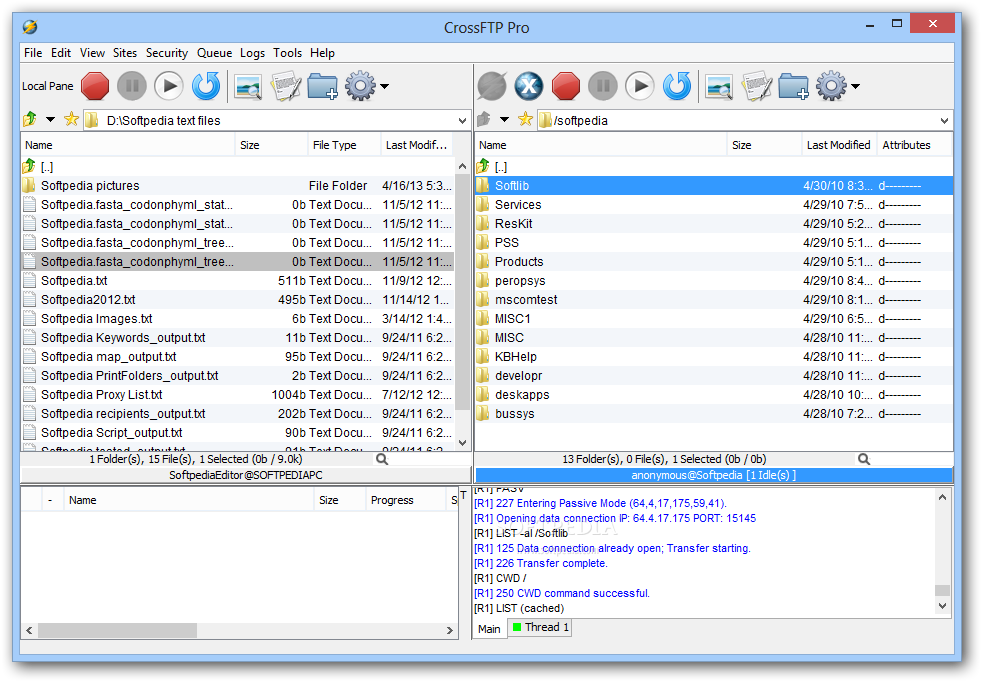Image resolution: width=982 pixels, height=682 pixels.
Task: Open the remote pane gear settings icon
Action: coord(831,86)
